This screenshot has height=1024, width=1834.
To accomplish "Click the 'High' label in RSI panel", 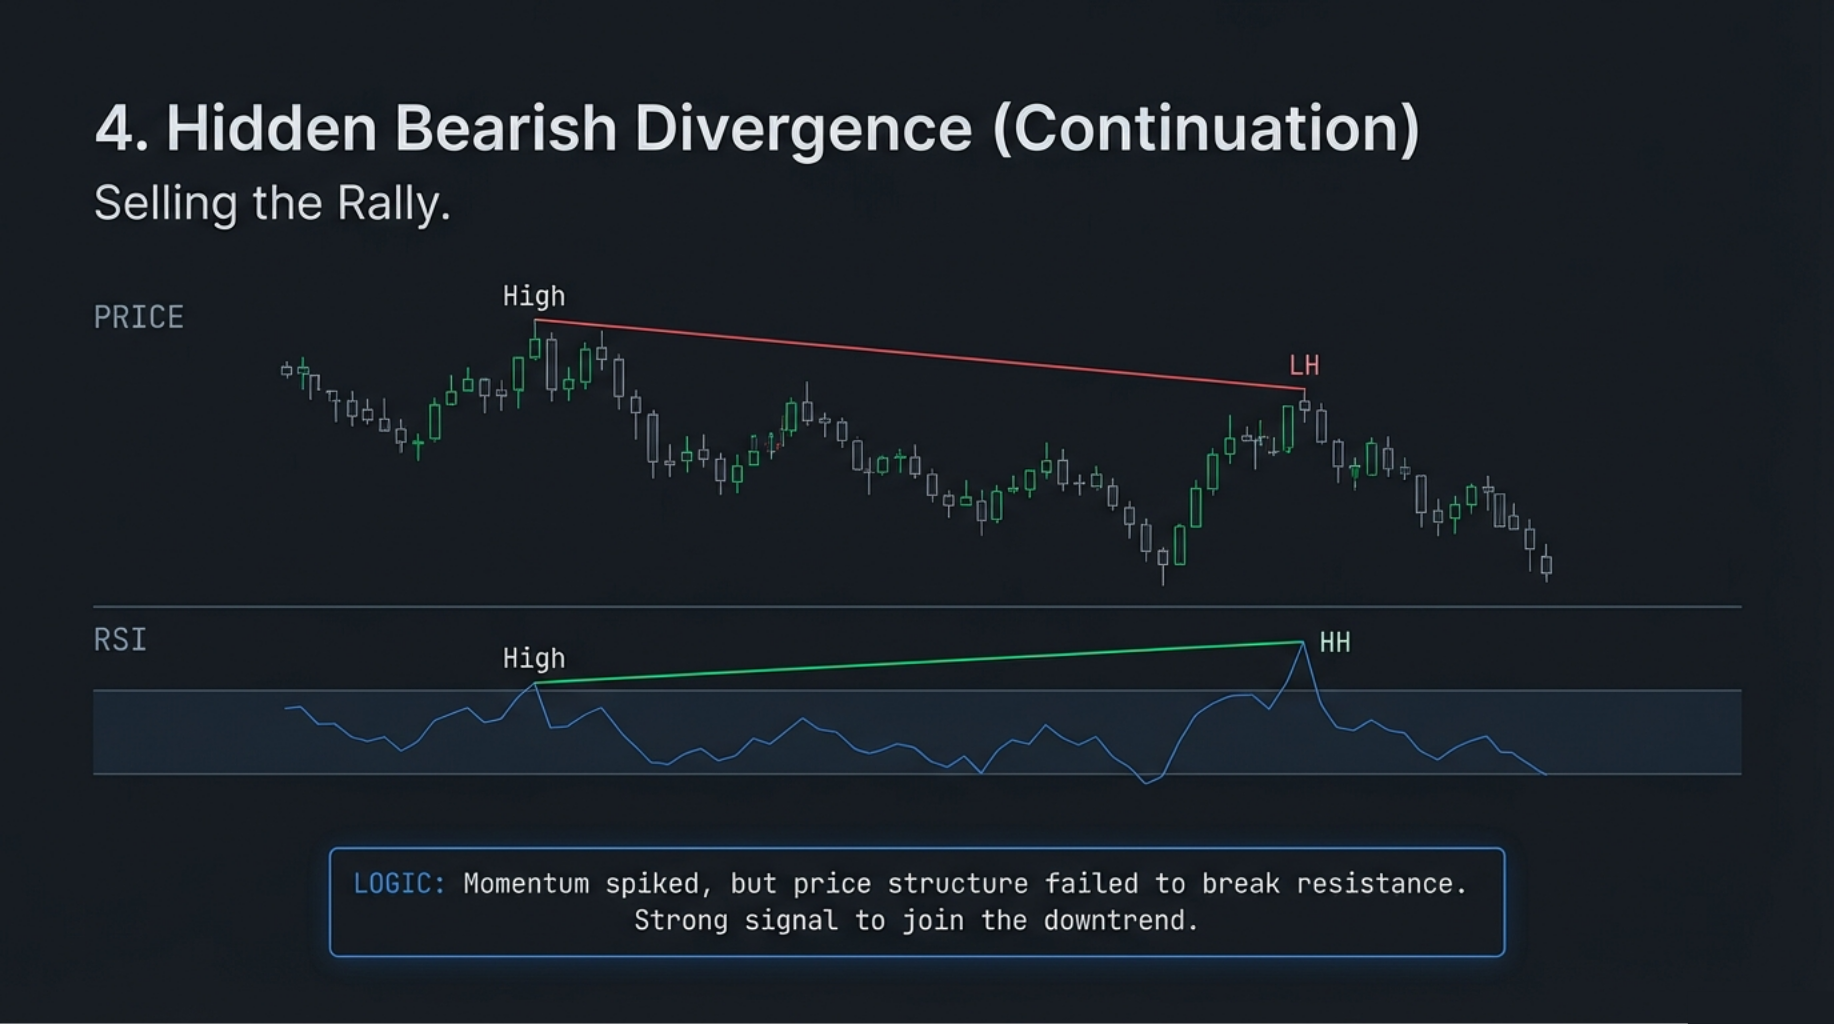I will [534, 658].
